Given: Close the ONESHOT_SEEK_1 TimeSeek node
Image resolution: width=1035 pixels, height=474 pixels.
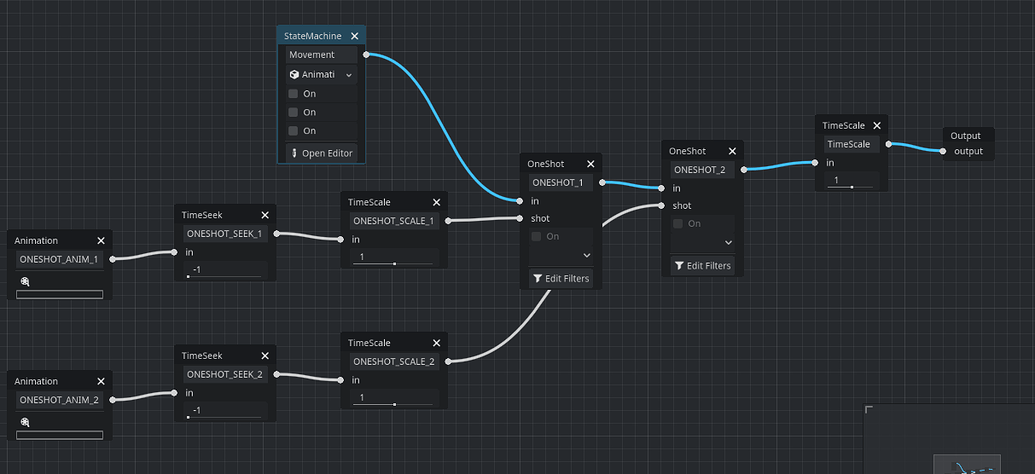Looking at the screenshot, I should [265, 215].
